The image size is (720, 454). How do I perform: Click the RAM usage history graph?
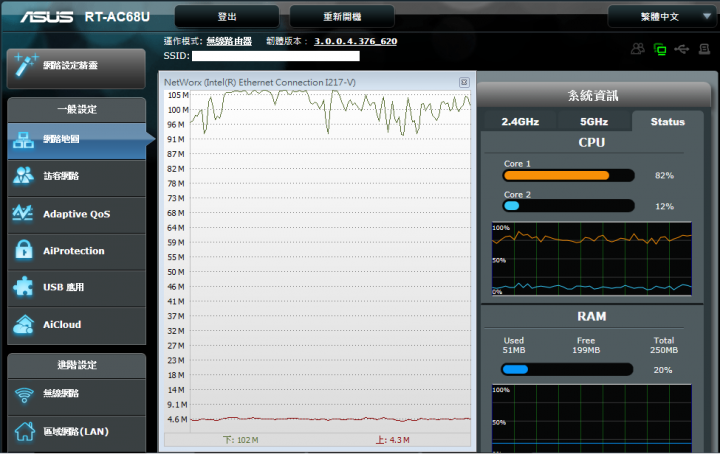pyautogui.click(x=591, y=418)
